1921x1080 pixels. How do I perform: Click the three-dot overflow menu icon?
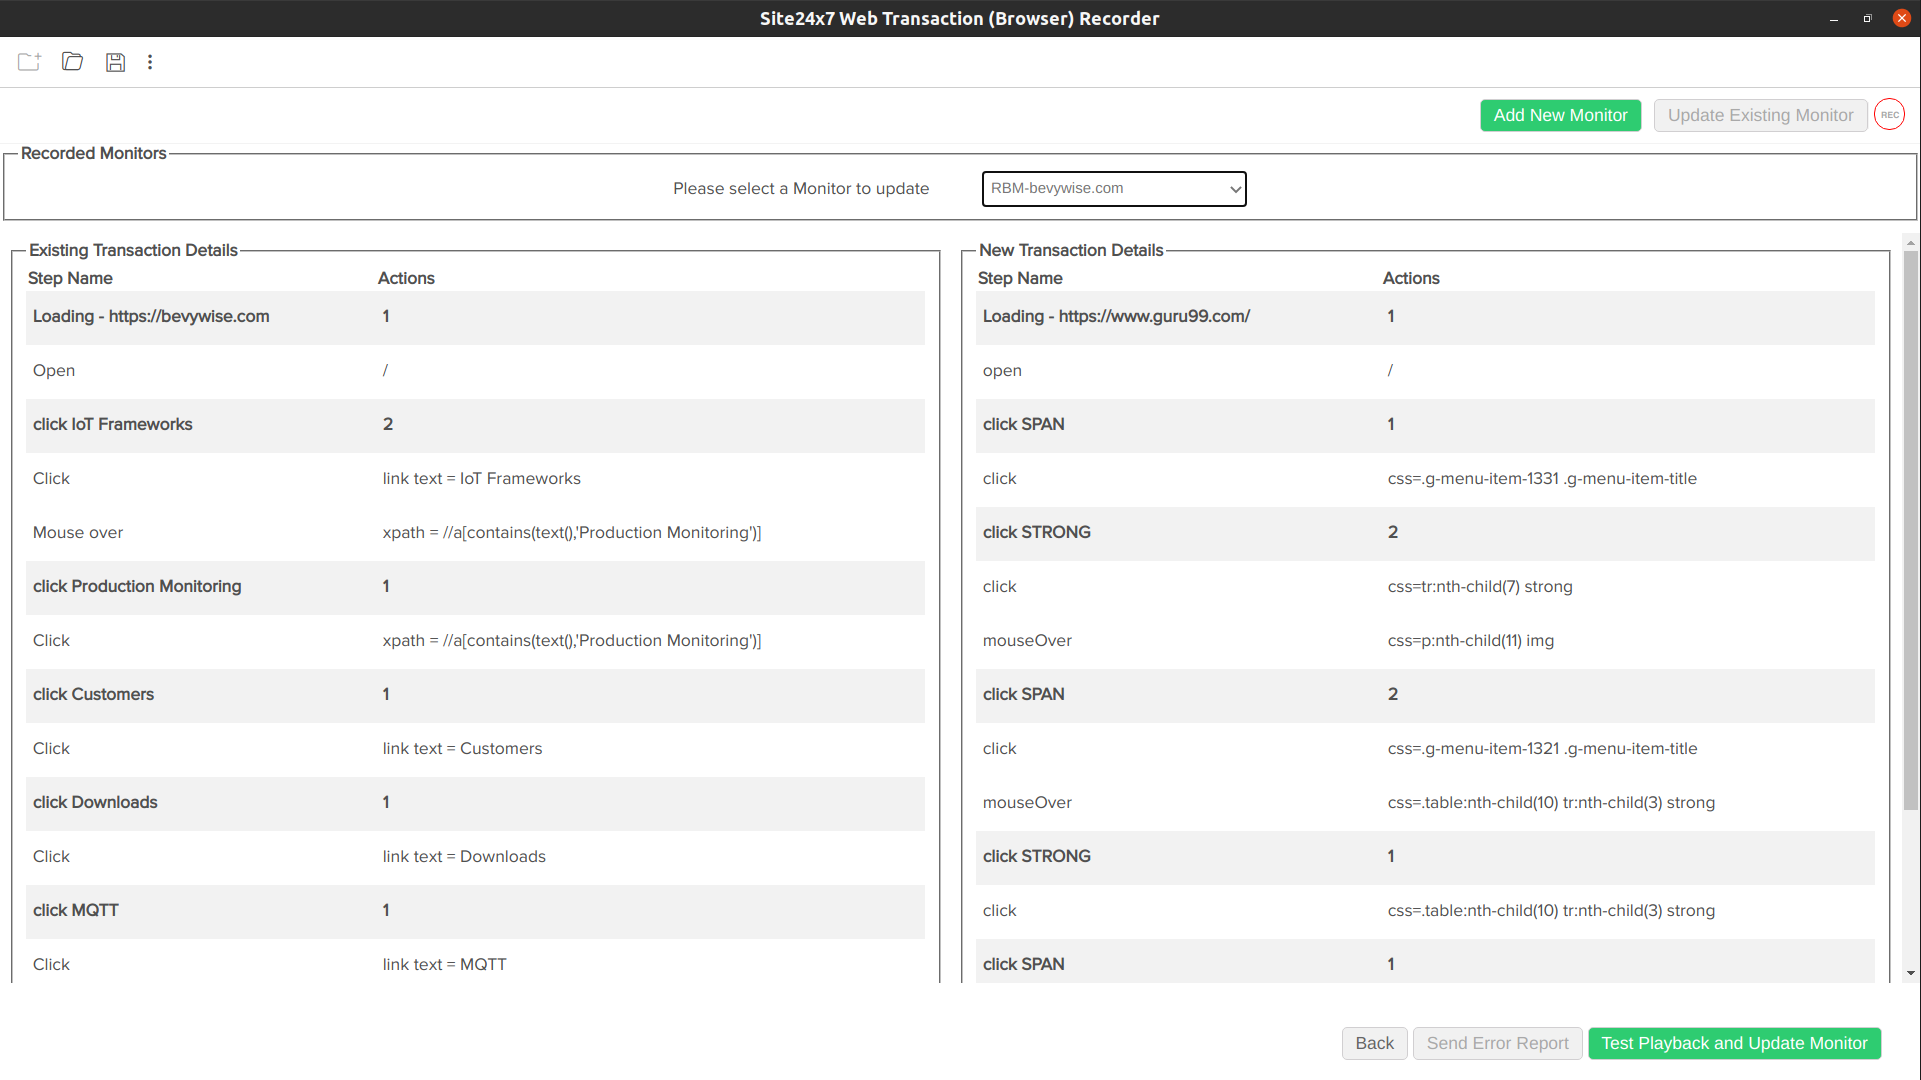pos(149,62)
